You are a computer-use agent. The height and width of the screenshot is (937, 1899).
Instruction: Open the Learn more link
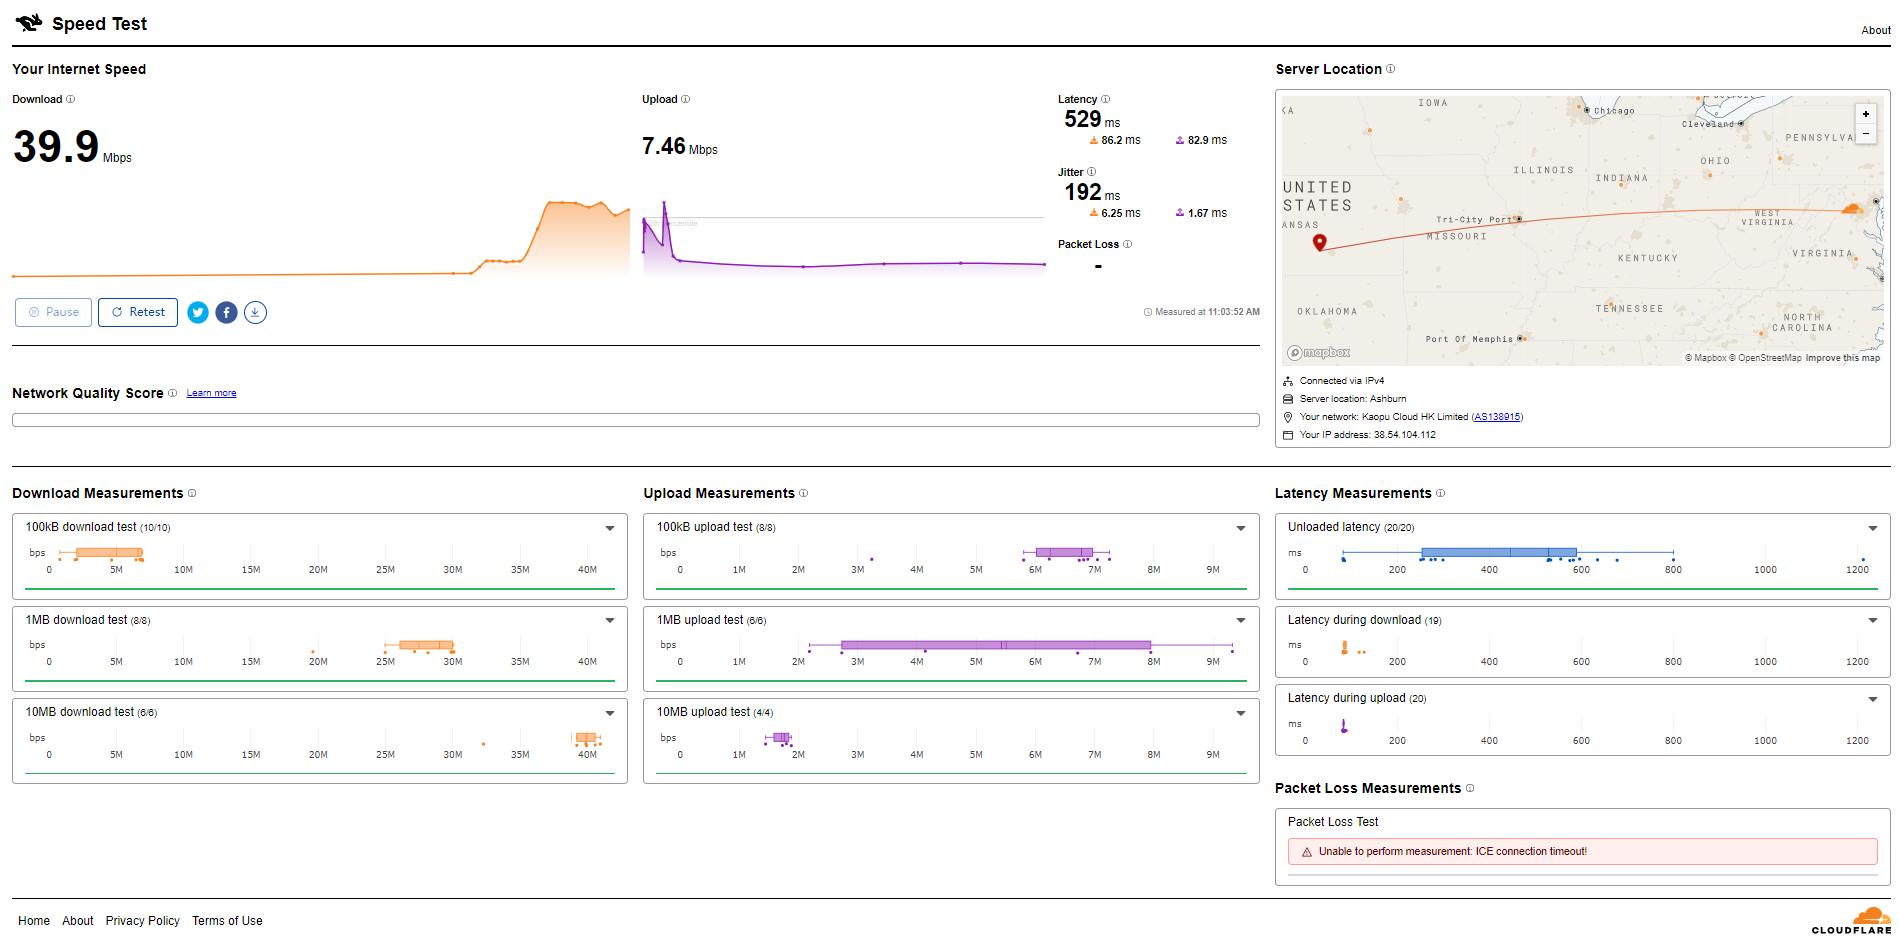(211, 393)
